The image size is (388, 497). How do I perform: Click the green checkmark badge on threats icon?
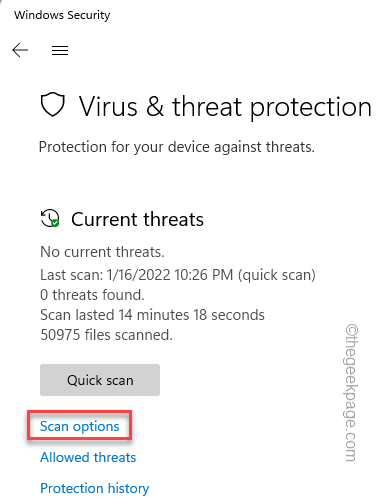click(55, 223)
